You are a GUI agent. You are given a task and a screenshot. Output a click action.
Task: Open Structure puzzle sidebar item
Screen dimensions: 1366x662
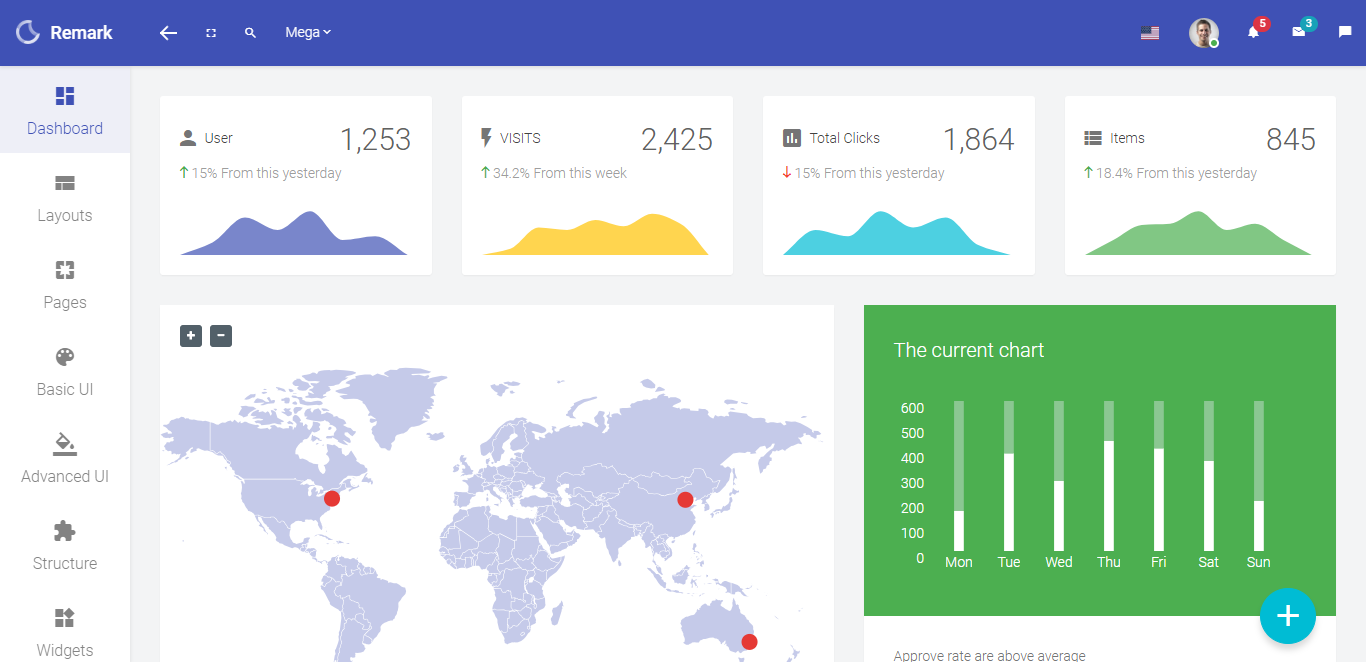65,545
